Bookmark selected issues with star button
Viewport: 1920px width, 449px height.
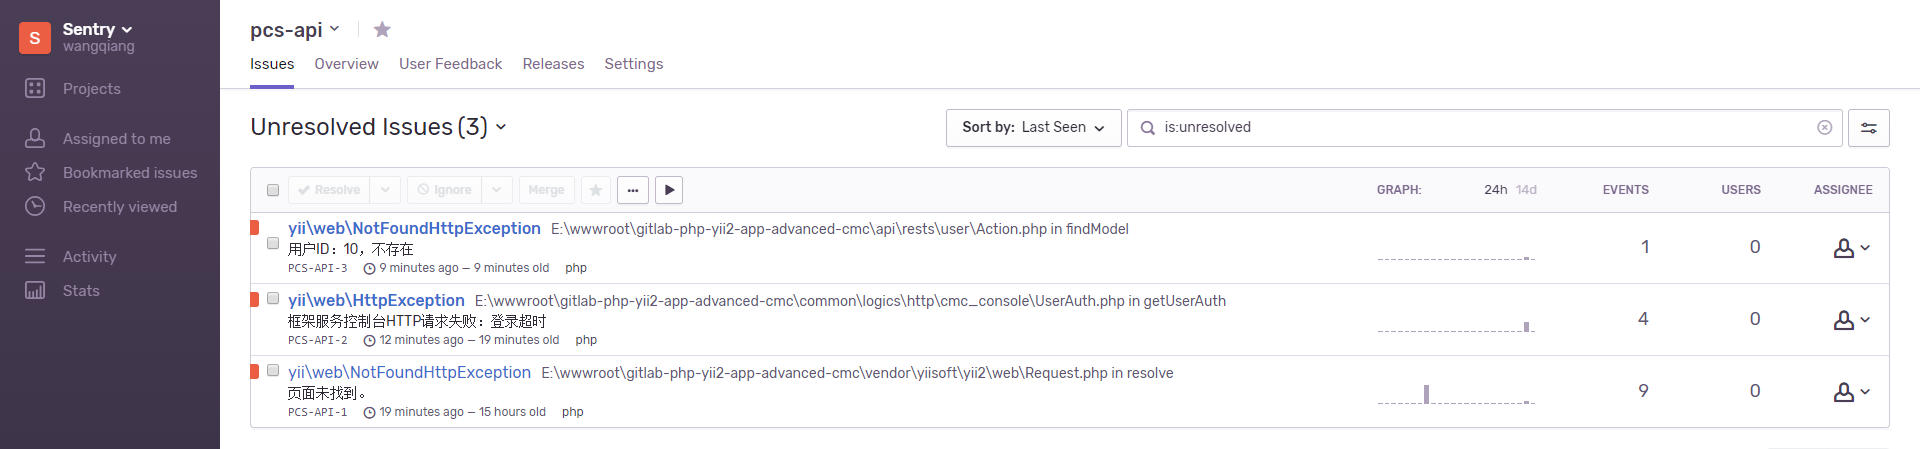pos(596,190)
